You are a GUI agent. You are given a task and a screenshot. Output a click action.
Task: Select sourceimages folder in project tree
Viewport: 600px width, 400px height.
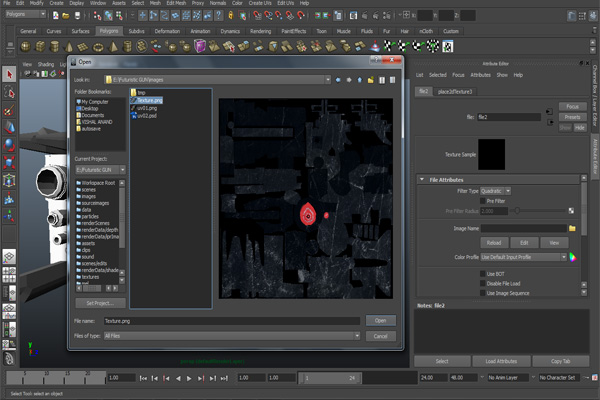[x=93, y=203]
